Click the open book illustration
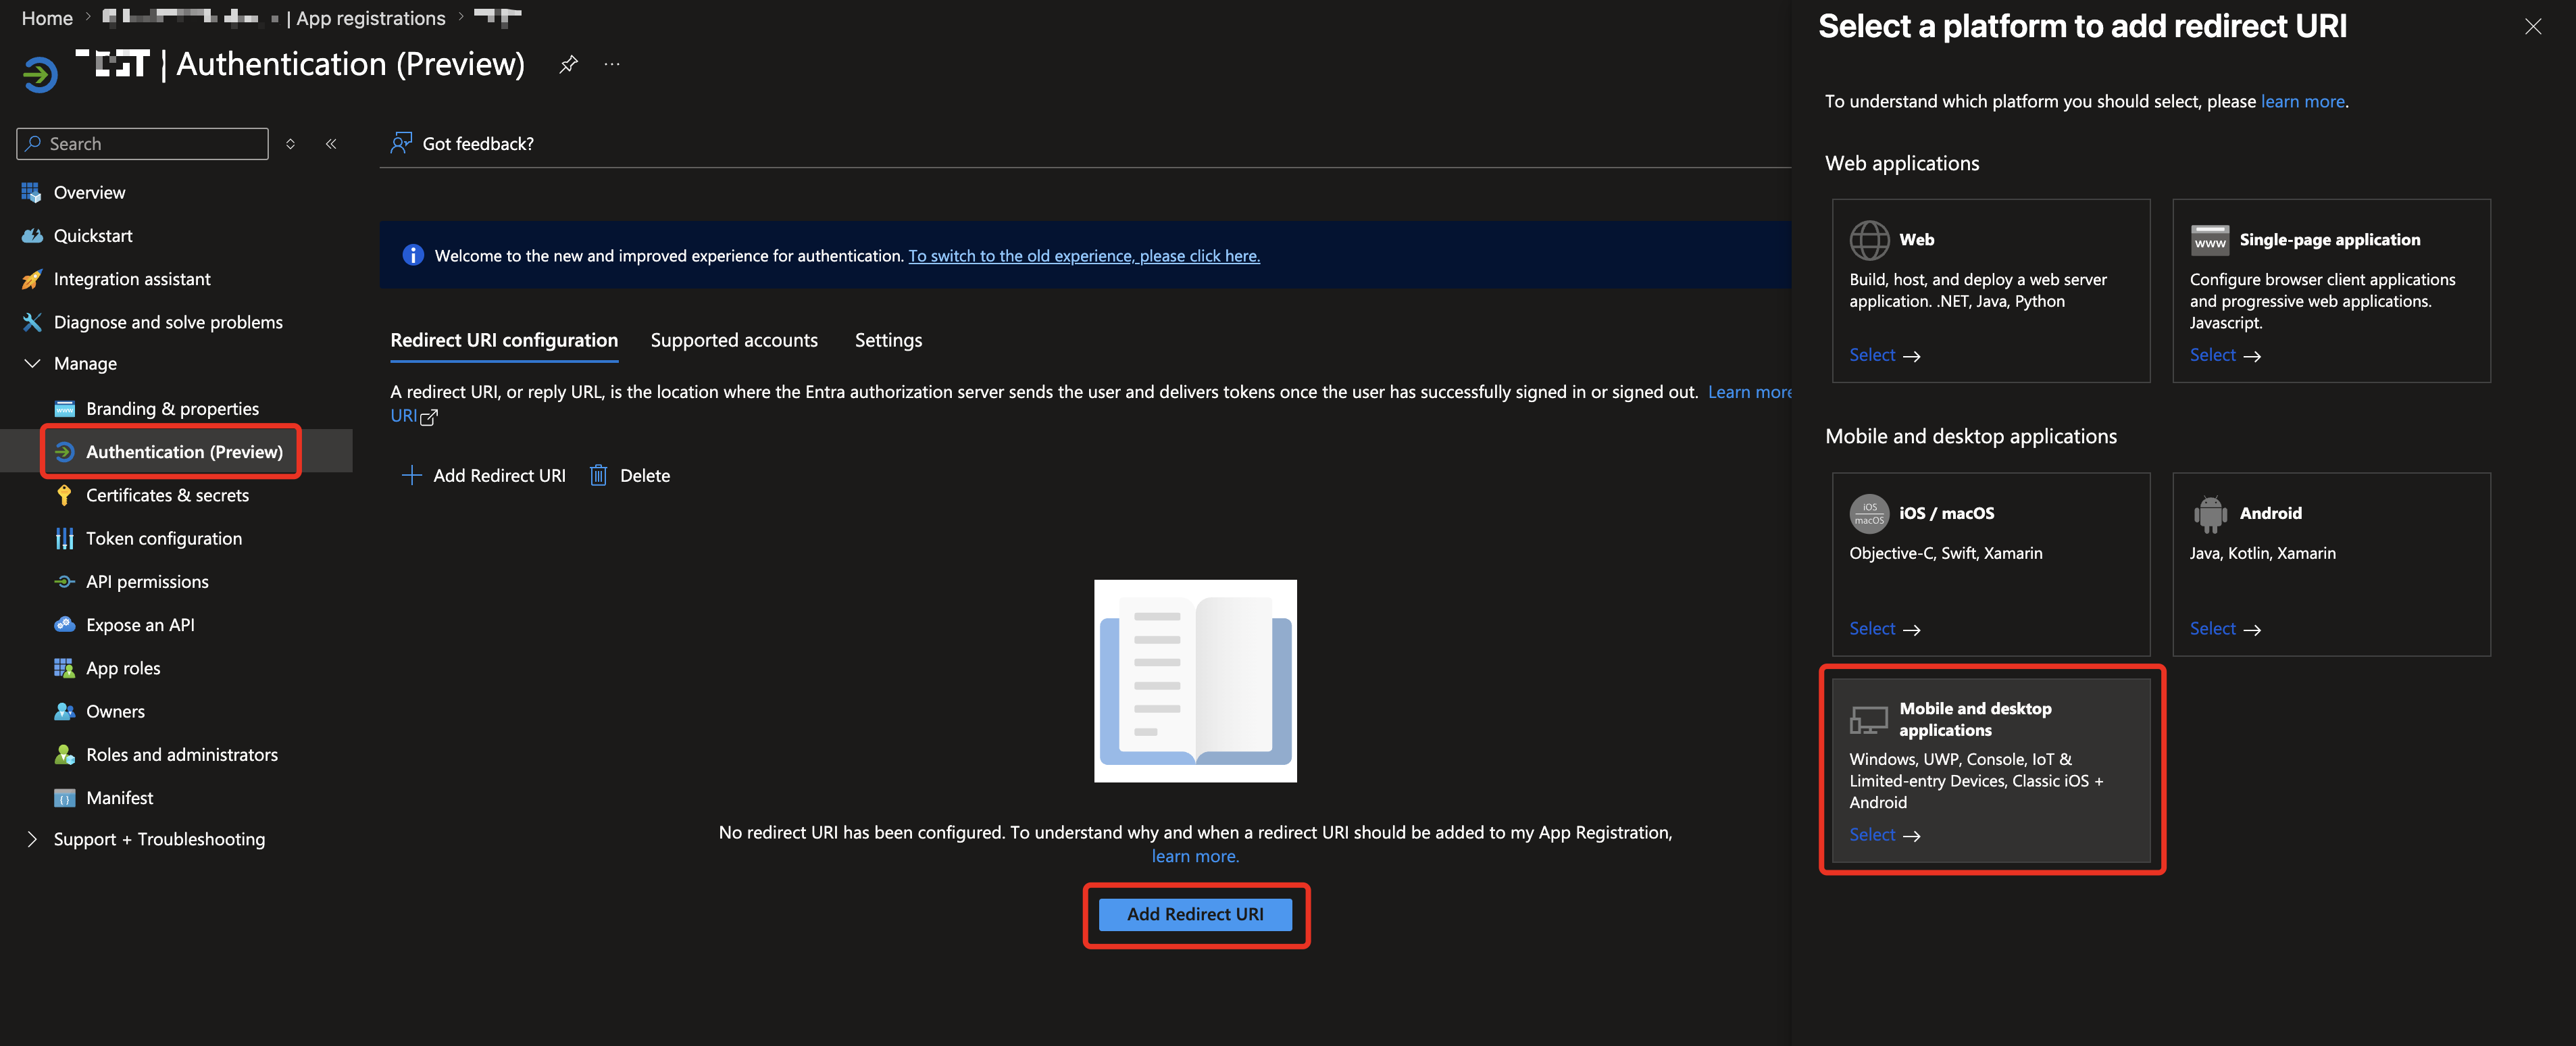Viewport: 2576px width, 1046px height. [1195, 681]
